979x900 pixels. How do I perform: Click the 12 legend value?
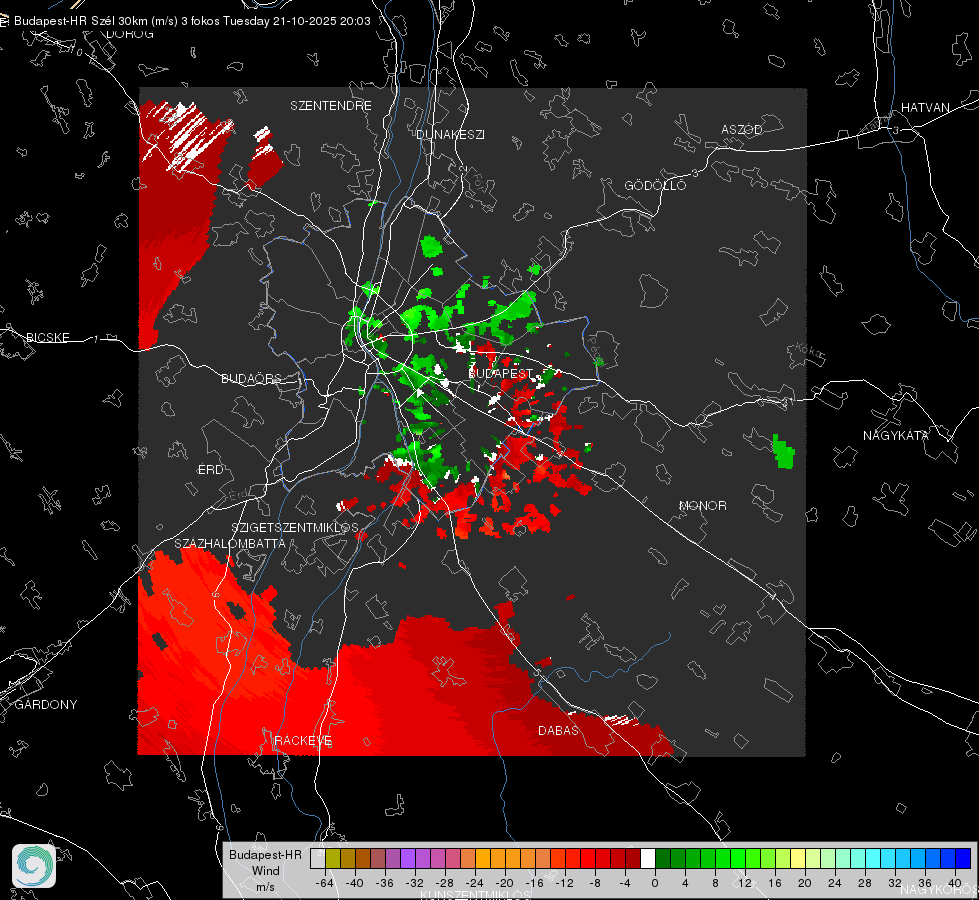tap(745, 883)
